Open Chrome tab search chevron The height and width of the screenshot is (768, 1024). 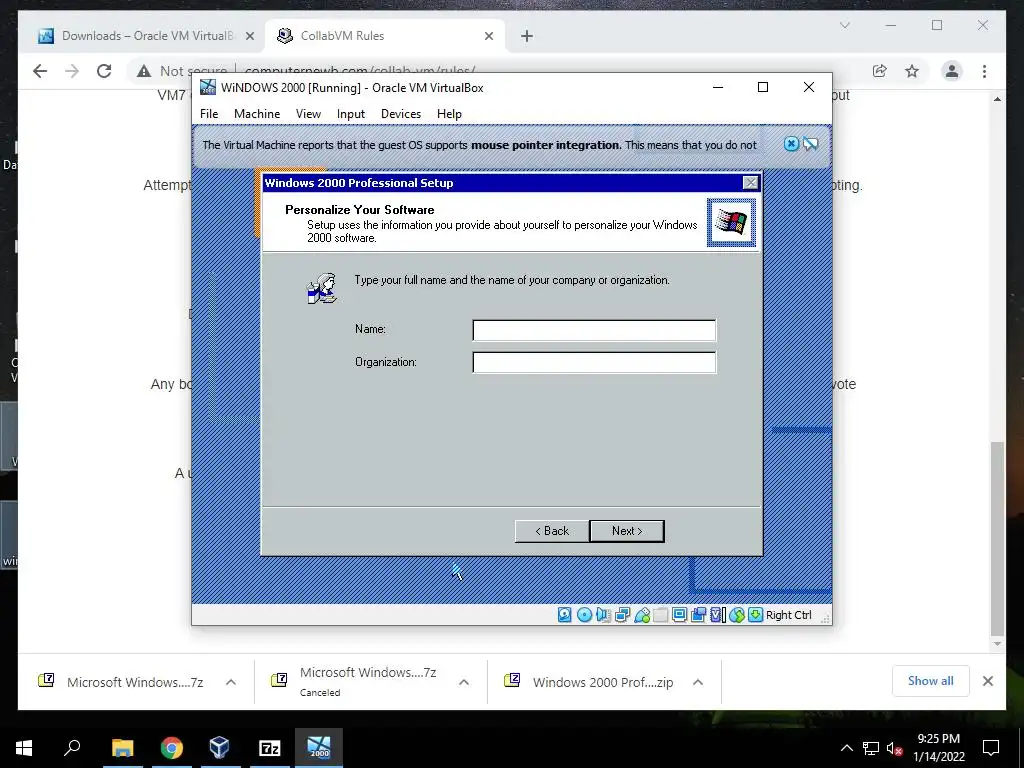pyautogui.click(x=844, y=25)
